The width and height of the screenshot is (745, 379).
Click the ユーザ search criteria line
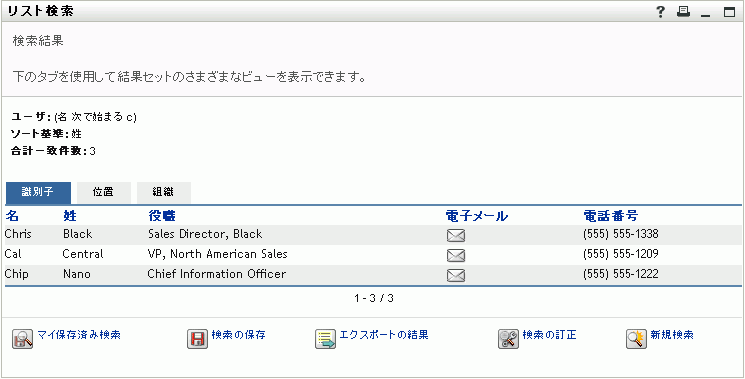[74, 117]
